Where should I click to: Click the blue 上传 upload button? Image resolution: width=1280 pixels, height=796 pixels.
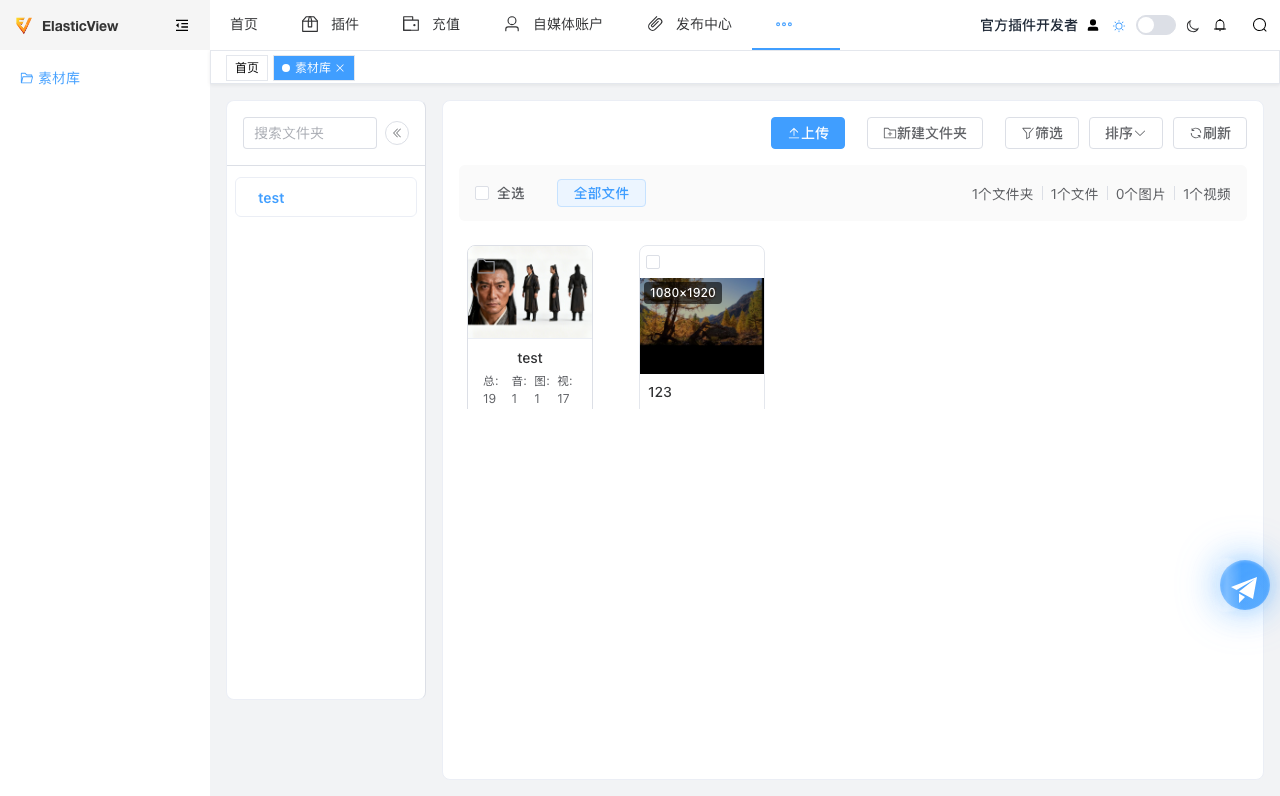[808, 132]
